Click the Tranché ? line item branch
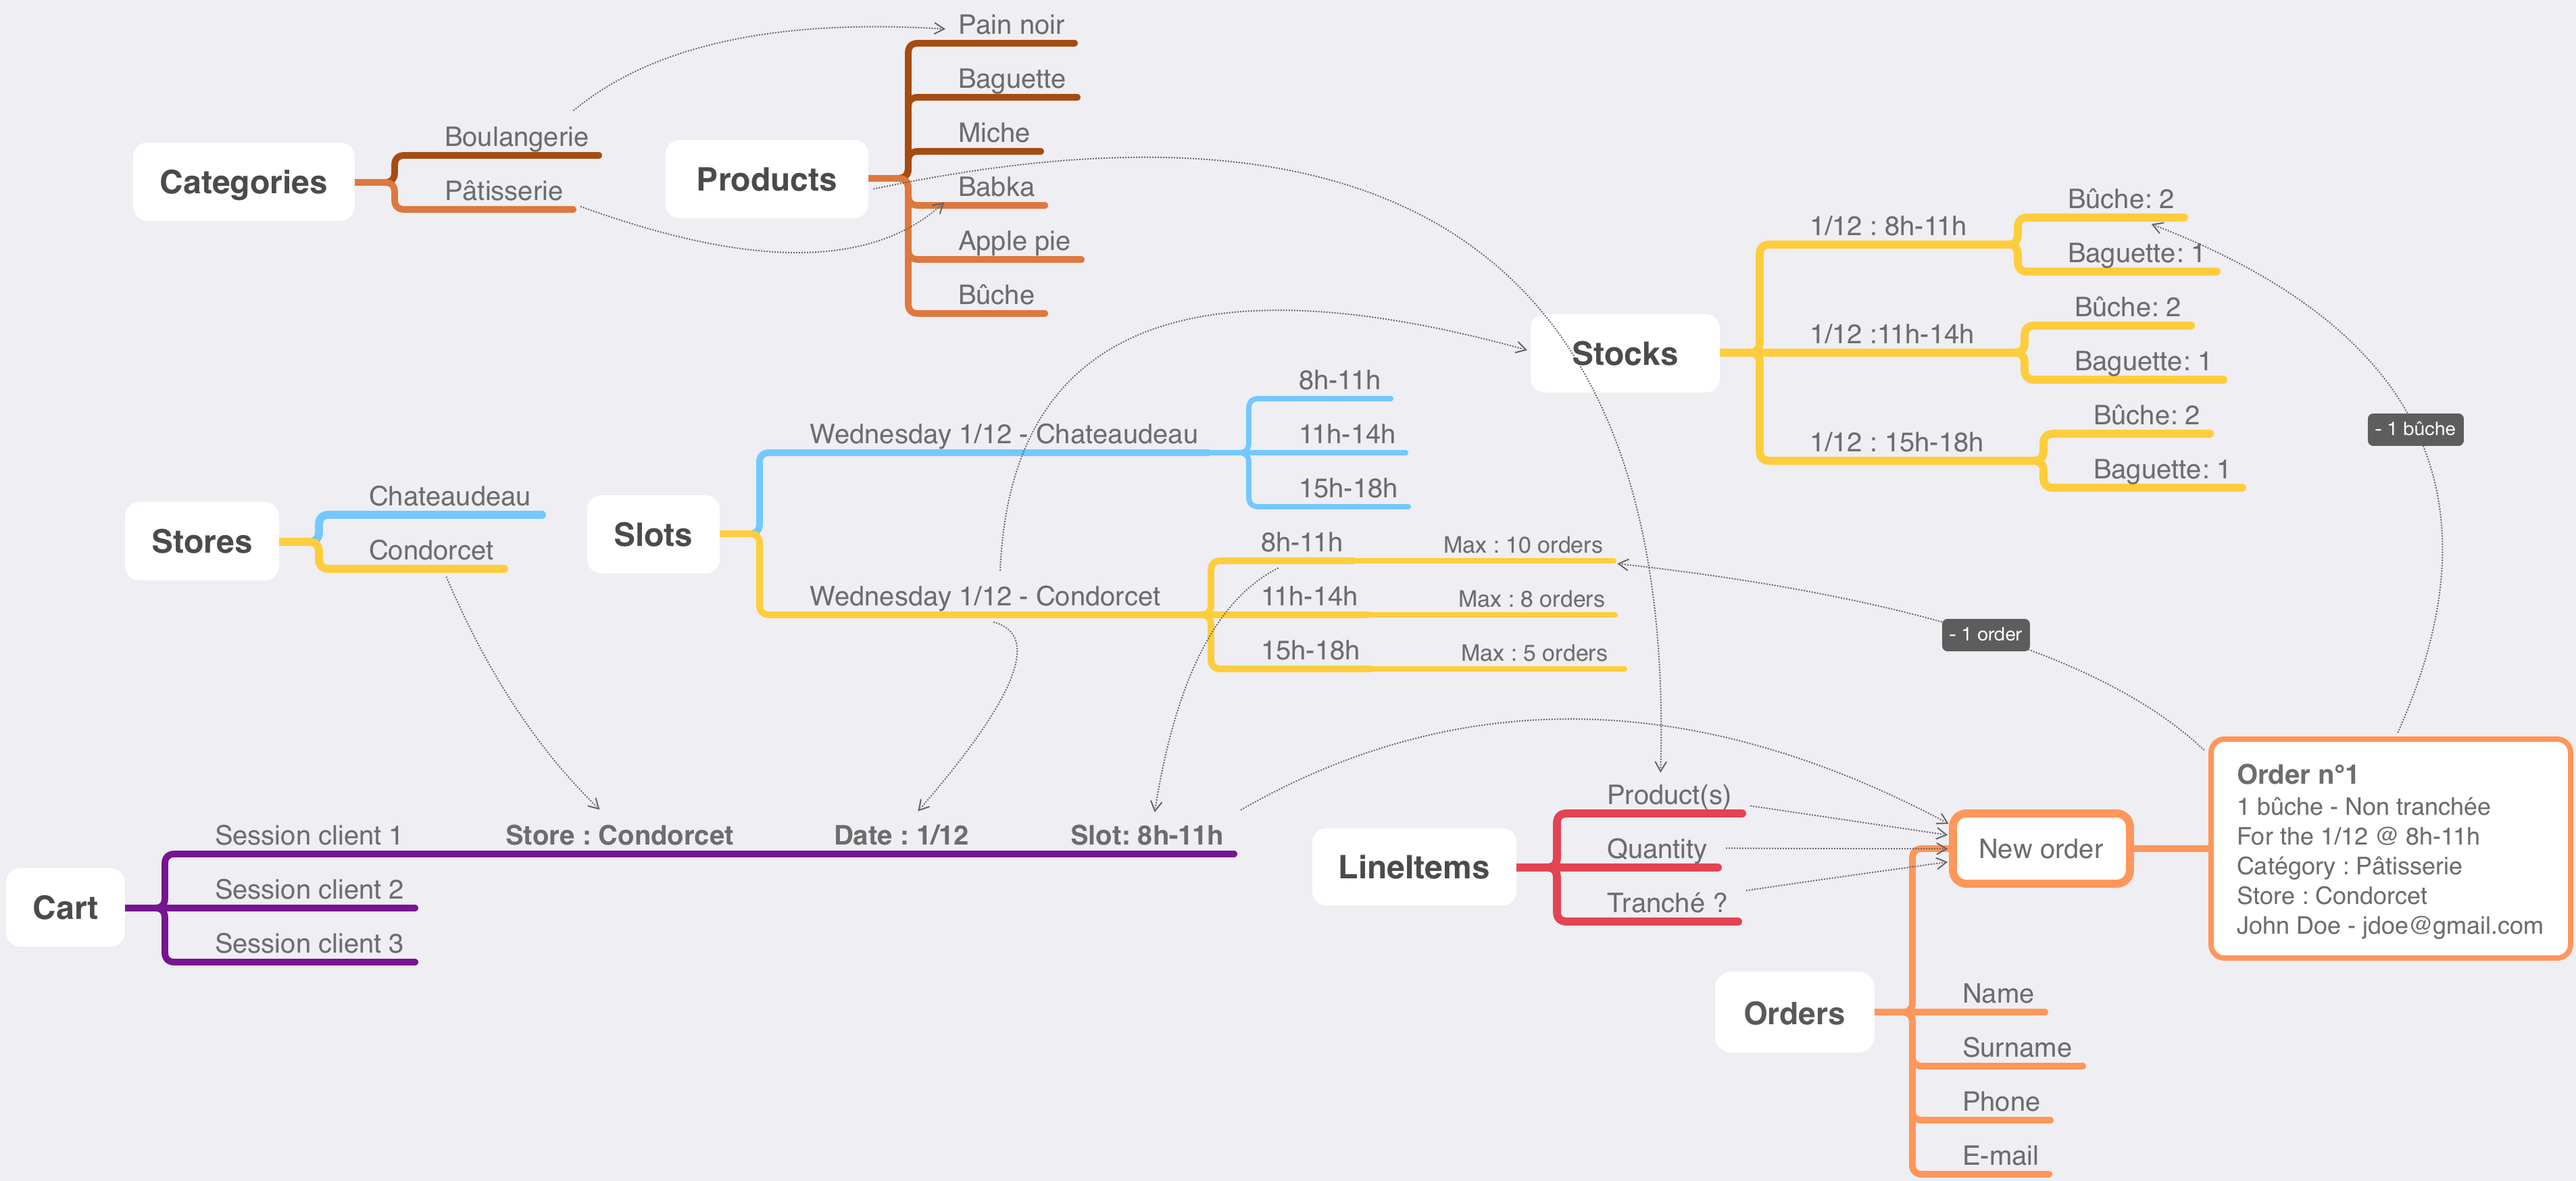Image resolution: width=2576 pixels, height=1181 pixels. 1666,903
